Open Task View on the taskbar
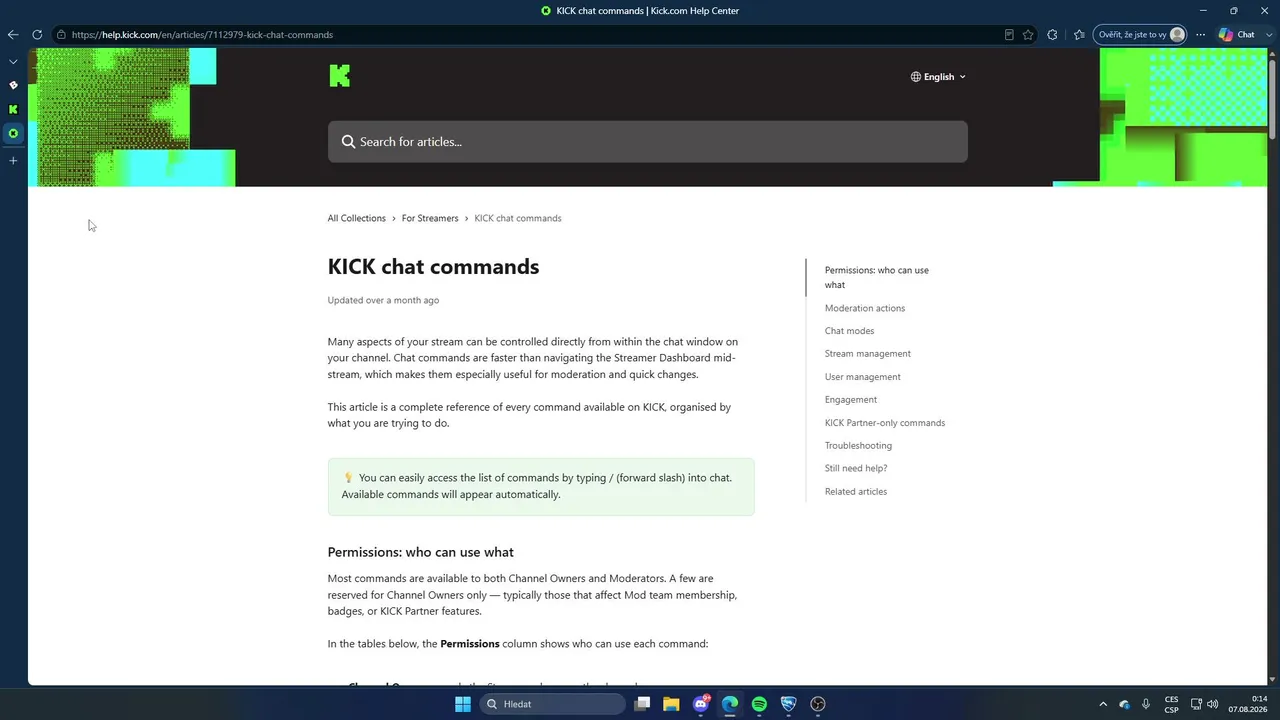This screenshot has width=1280, height=720. coord(643,704)
